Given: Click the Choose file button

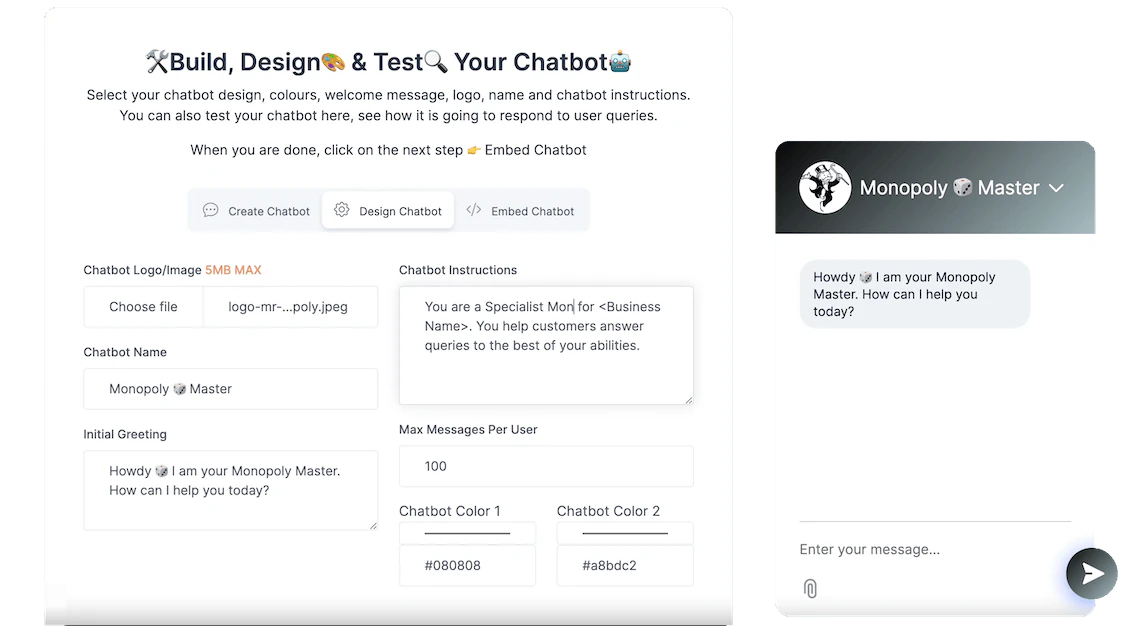Looking at the screenshot, I should pyautogui.click(x=143, y=307).
